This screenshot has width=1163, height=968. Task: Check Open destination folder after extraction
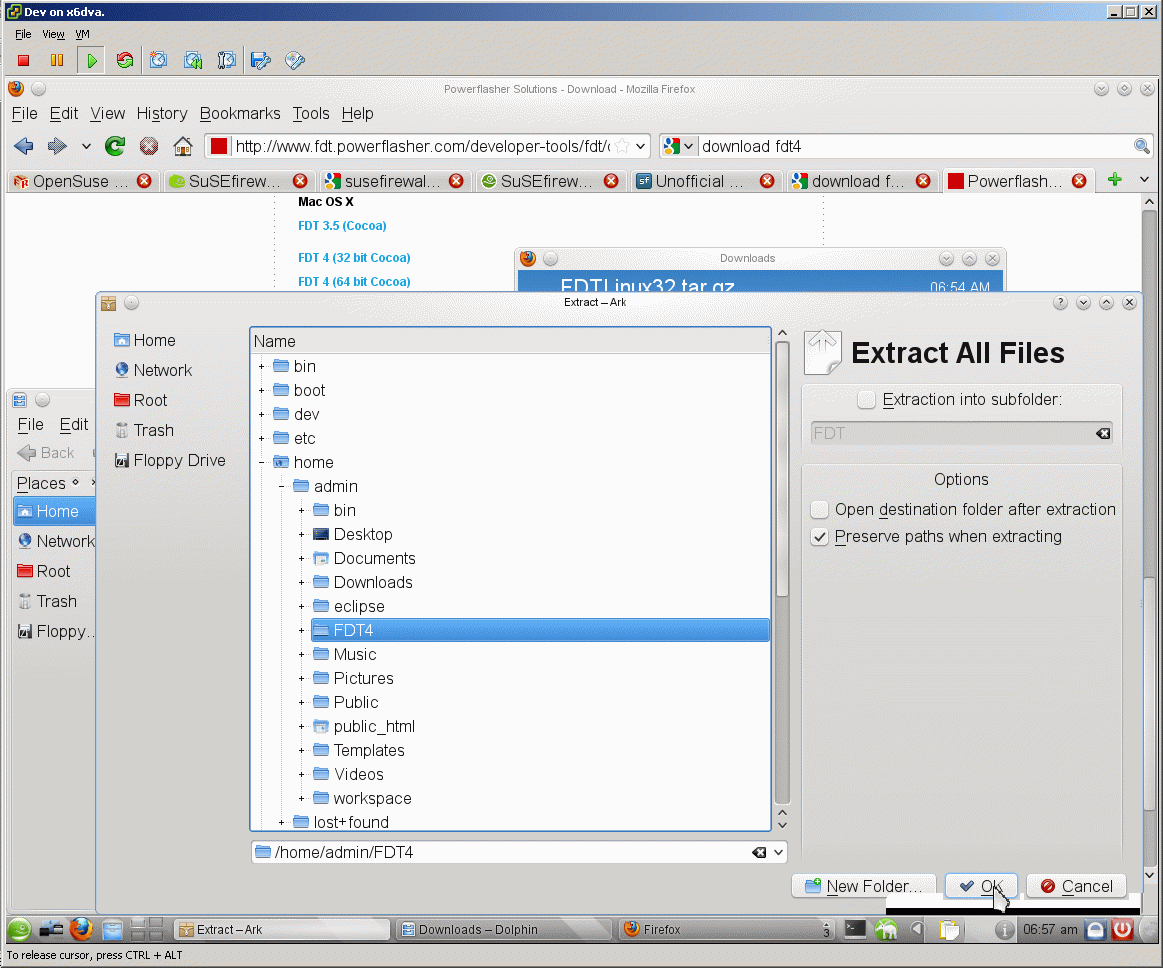point(820,510)
